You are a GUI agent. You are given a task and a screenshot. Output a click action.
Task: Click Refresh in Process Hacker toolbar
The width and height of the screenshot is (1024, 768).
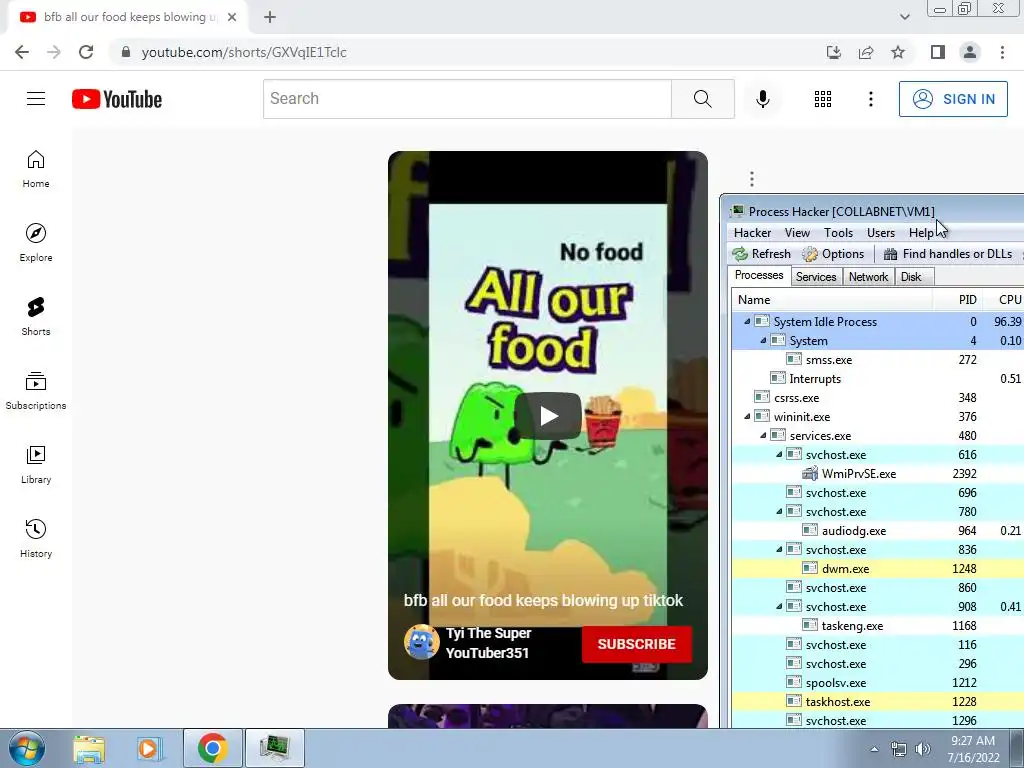click(761, 254)
